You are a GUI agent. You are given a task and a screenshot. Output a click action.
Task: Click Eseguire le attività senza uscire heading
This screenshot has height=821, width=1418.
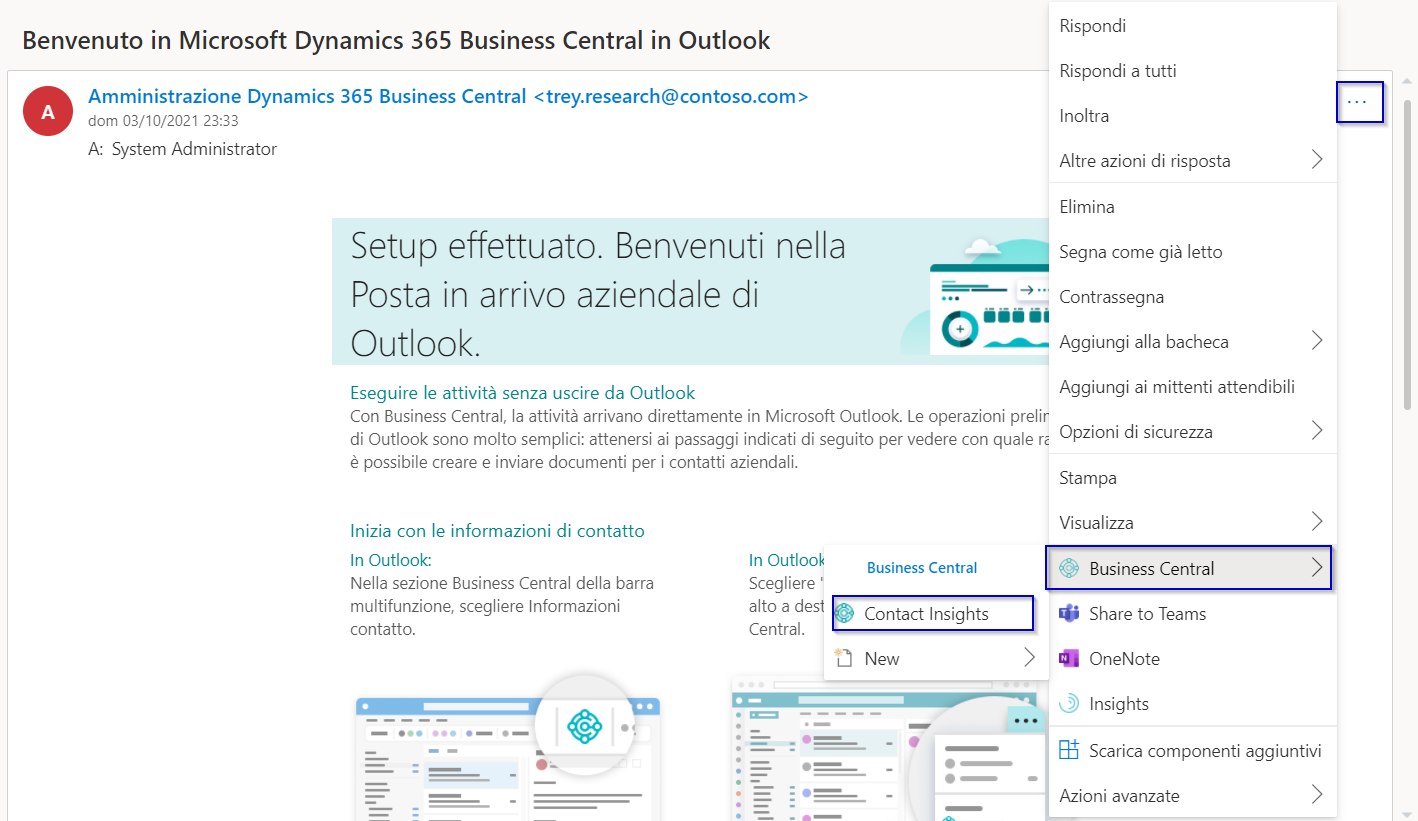[x=522, y=392]
